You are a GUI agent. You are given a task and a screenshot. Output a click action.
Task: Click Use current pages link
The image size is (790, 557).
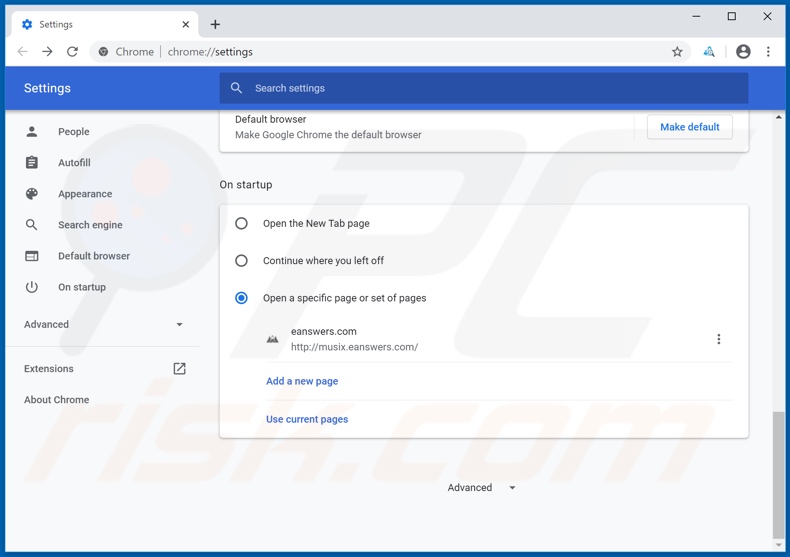point(307,419)
